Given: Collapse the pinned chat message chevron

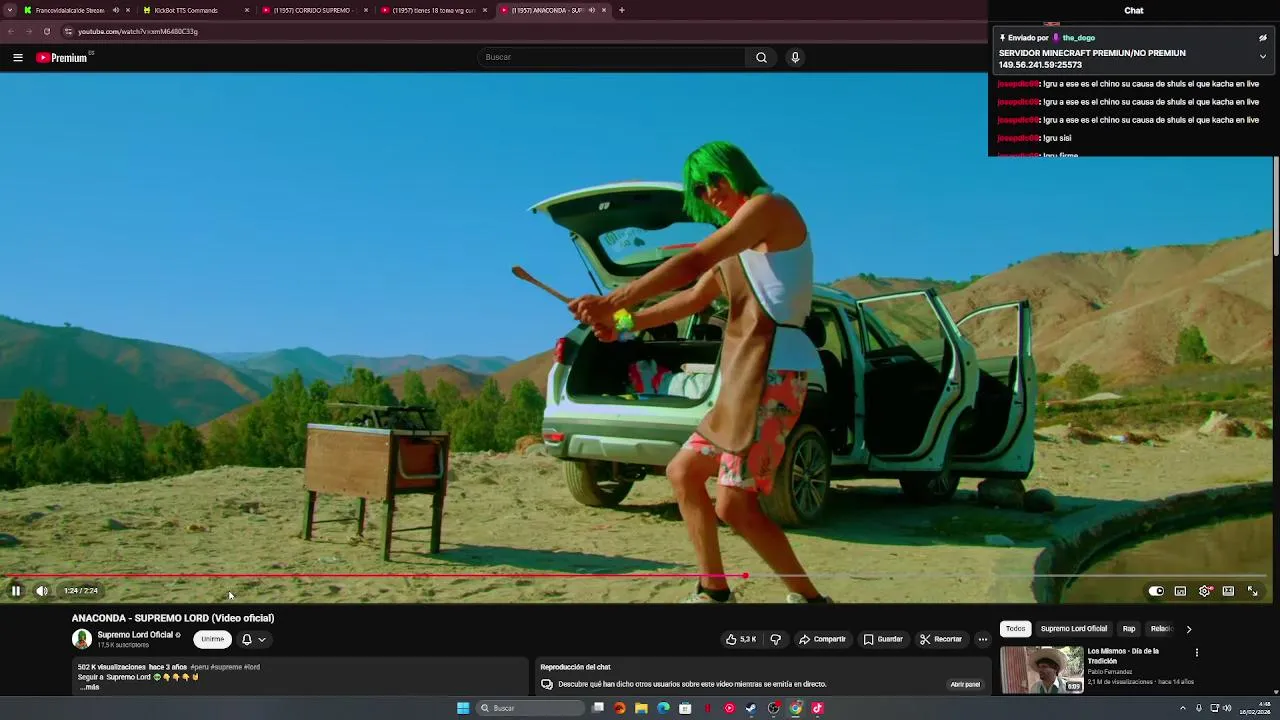Looking at the screenshot, I should coord(1262,57).
